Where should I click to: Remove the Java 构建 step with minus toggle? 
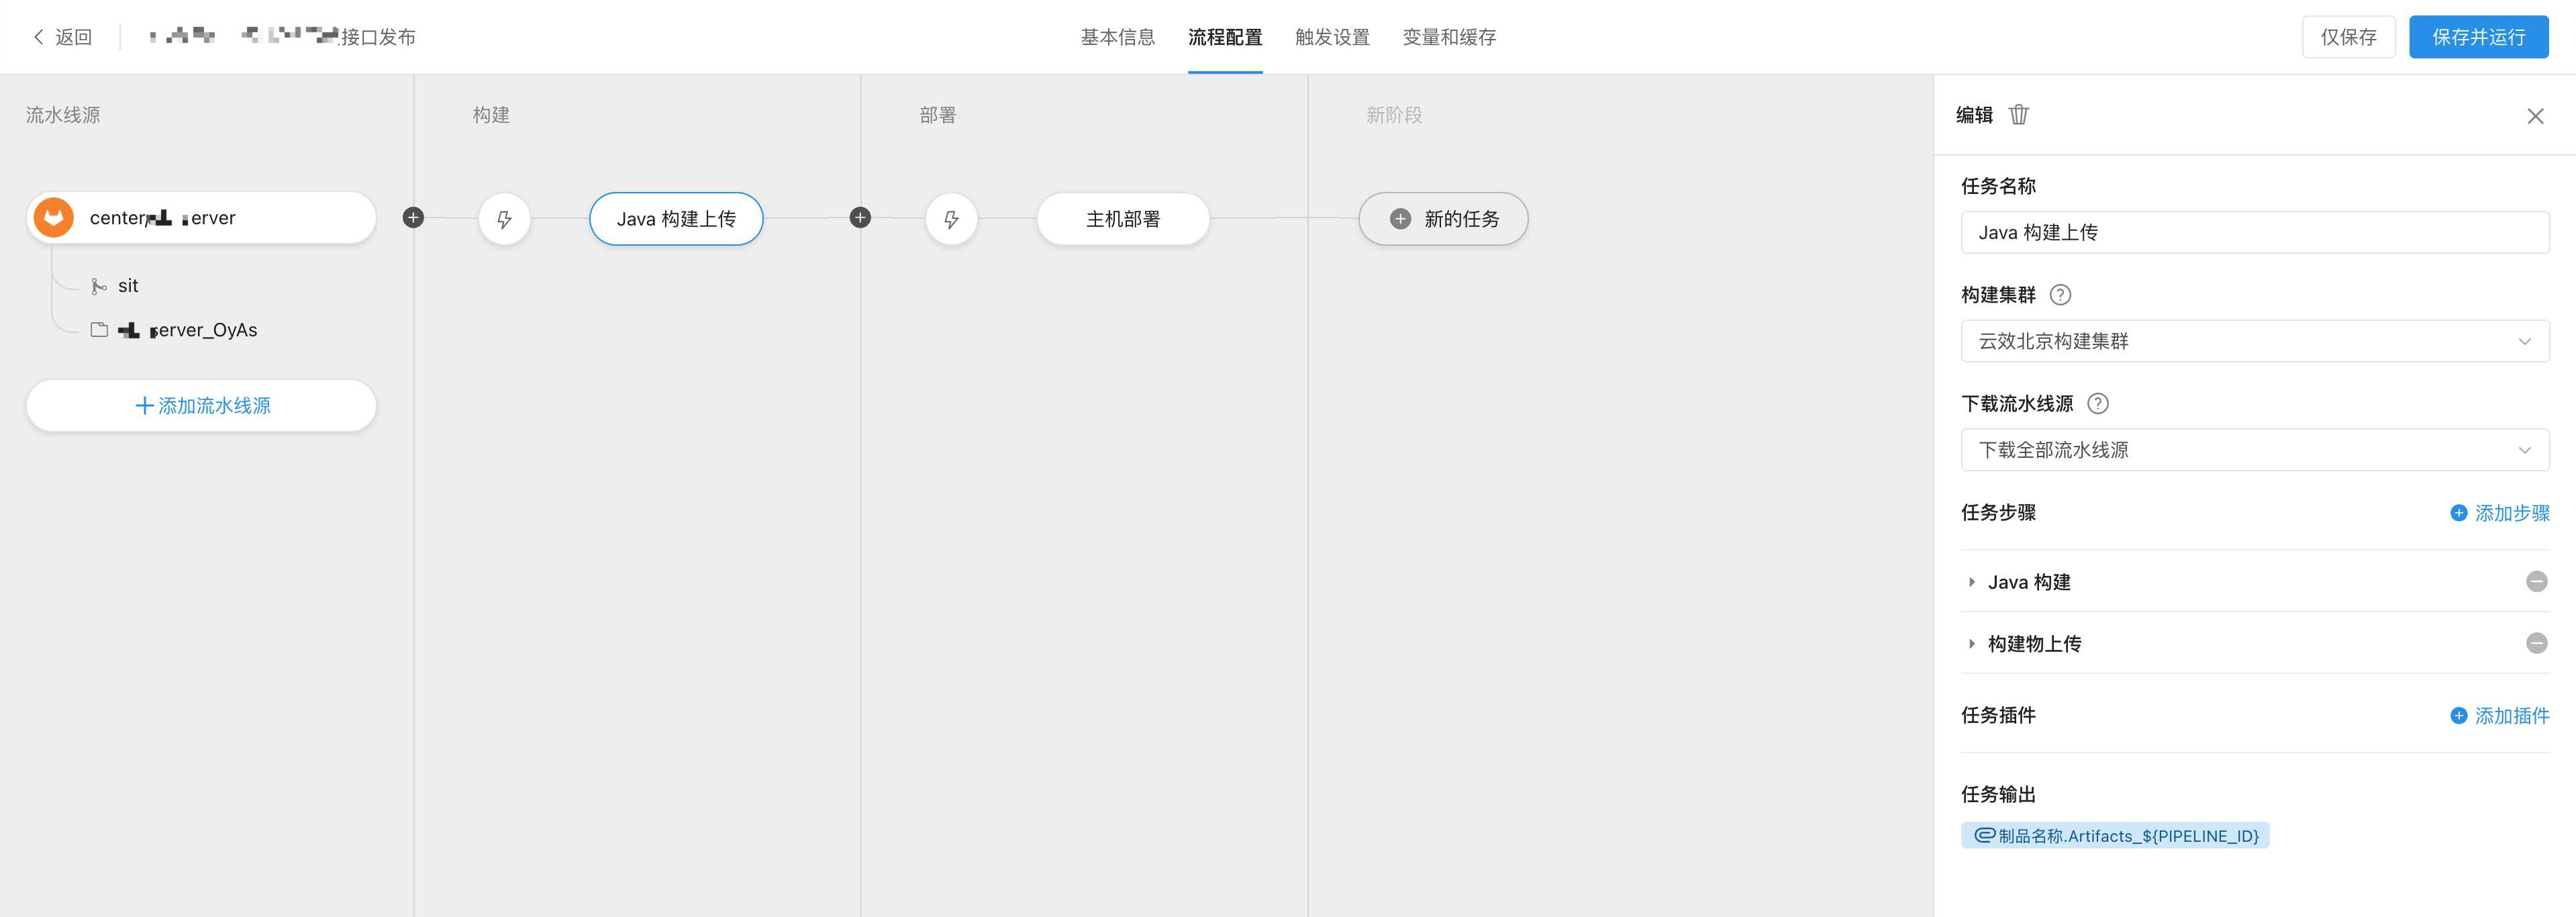2538,581
